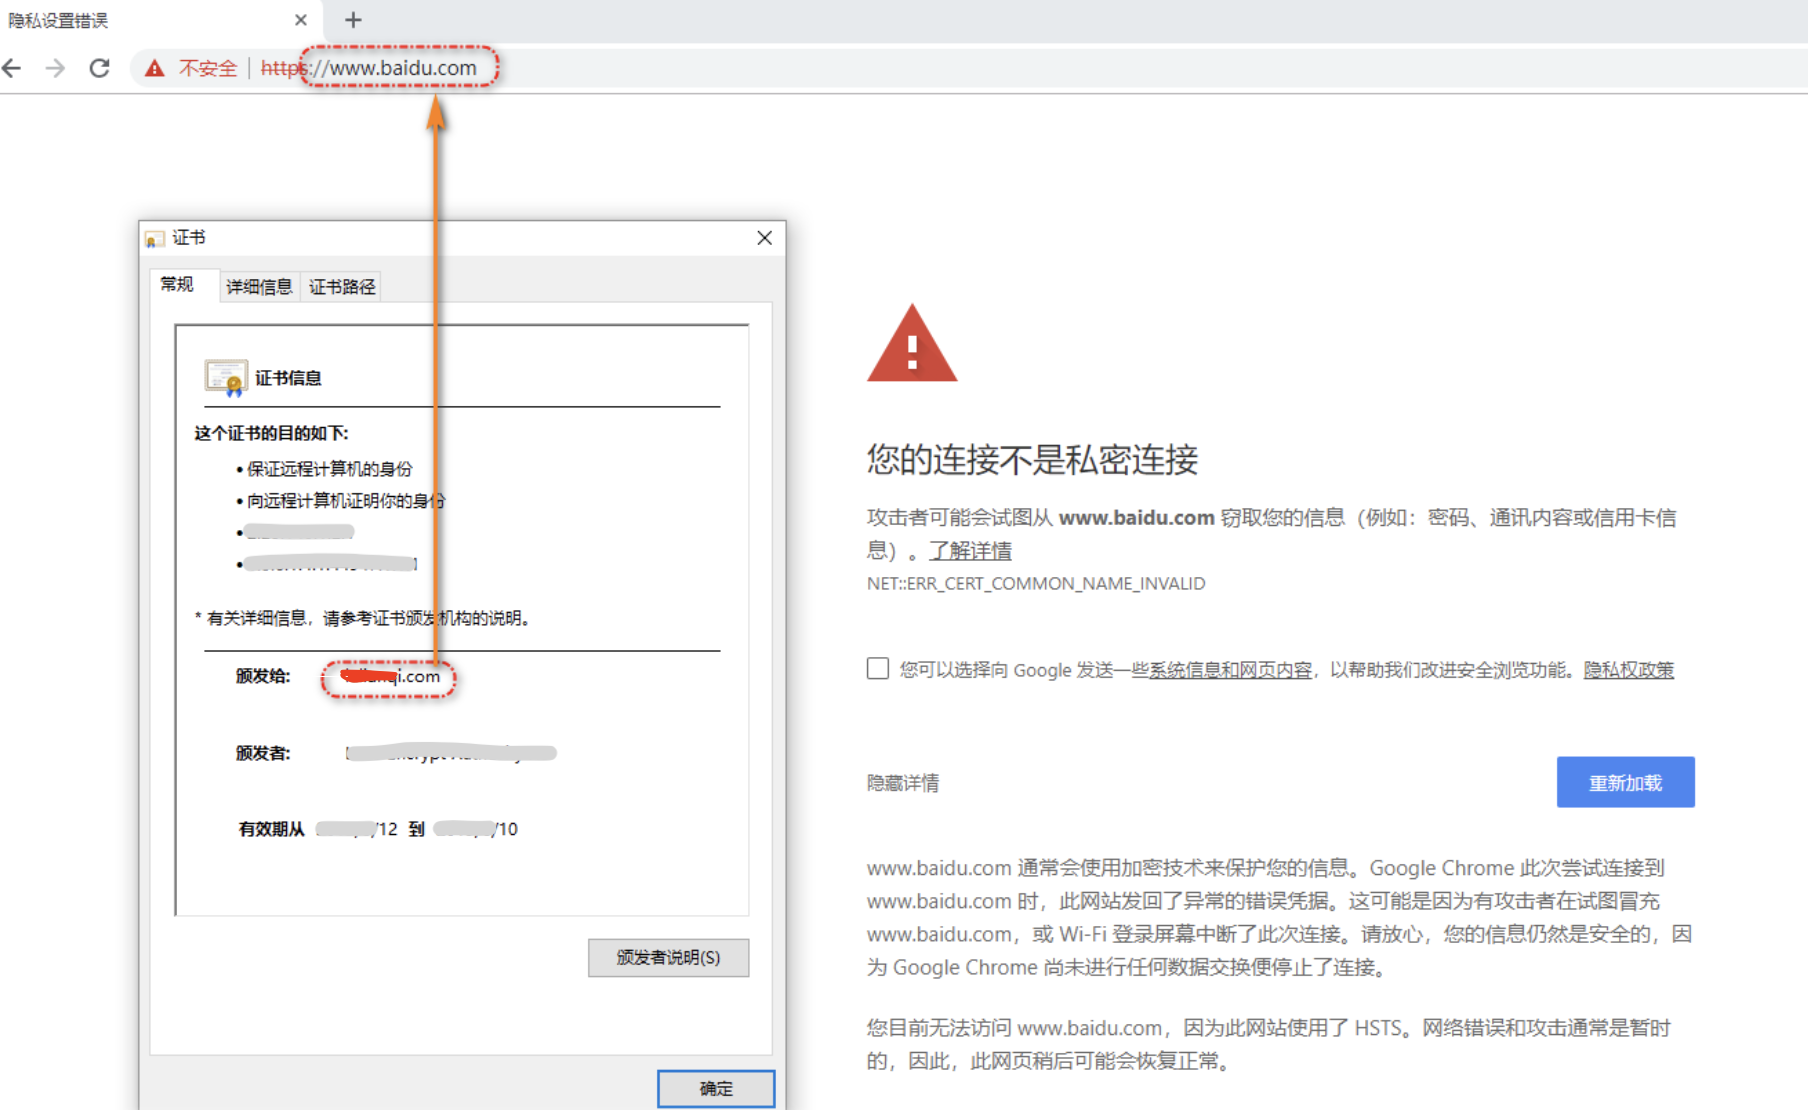Open the 隐私权政策 link
Screen dimensions: 1808x1110
coord(1628,670)
